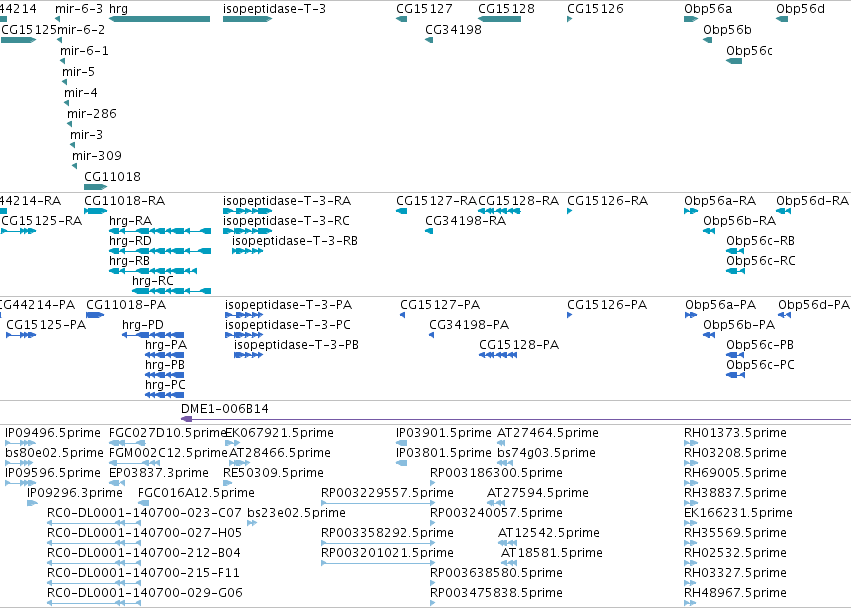
Task: Select the mir-286 label
Action: click(92, 113)
